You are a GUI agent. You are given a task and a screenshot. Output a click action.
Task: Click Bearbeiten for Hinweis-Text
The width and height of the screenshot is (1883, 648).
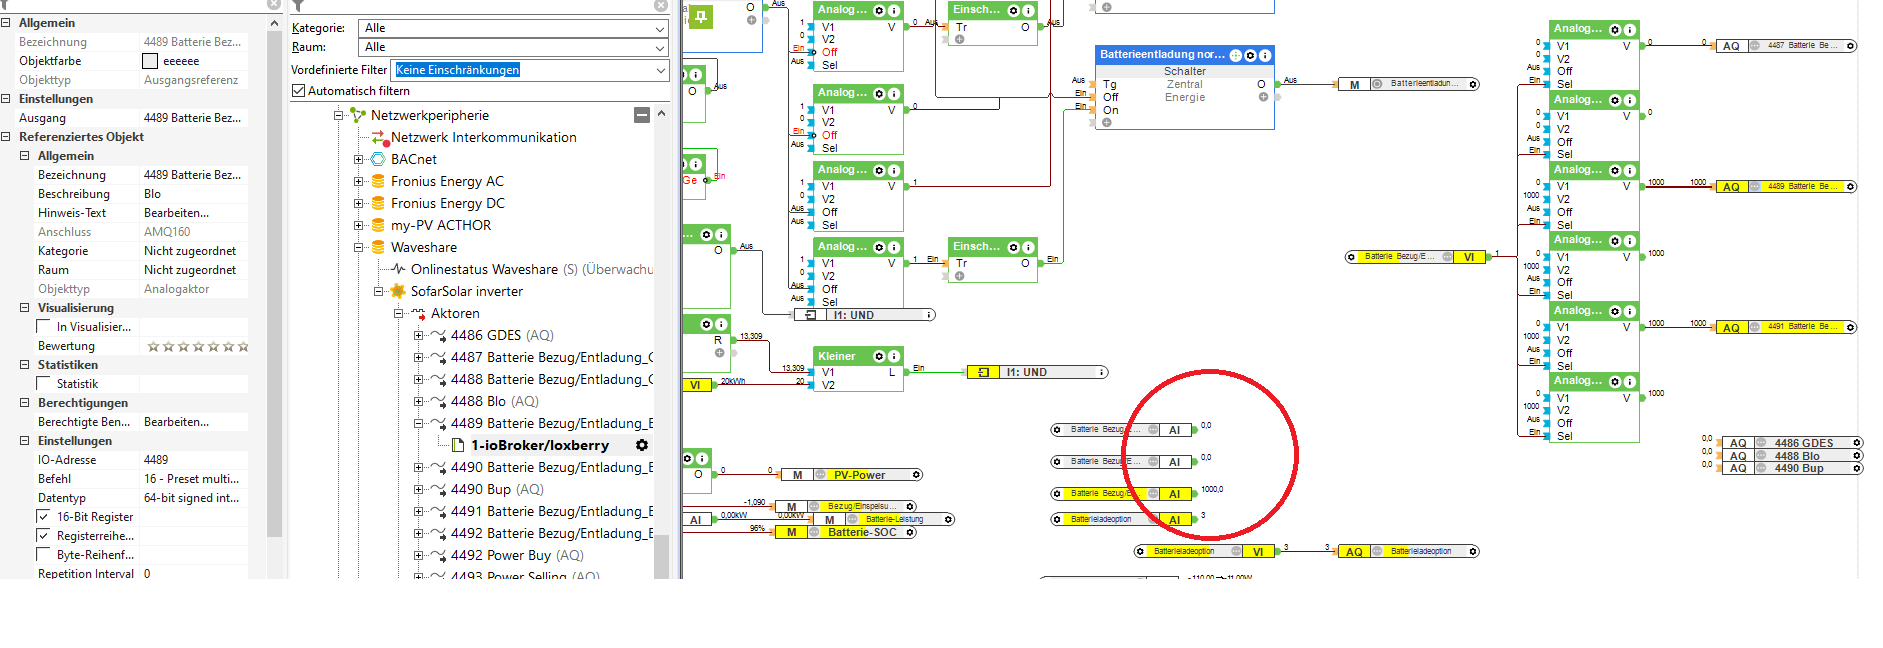(176, 213)
